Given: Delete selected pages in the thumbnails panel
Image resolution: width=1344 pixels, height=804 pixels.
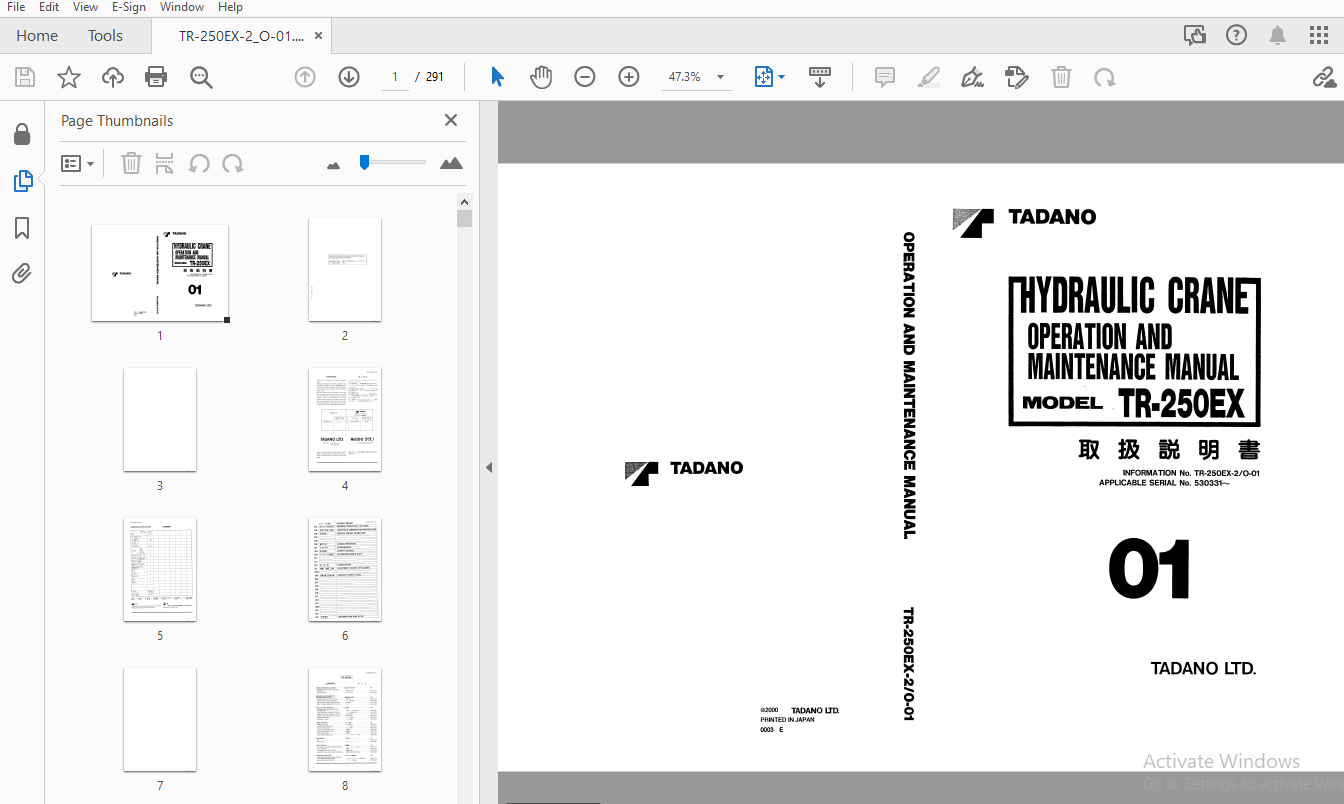Looking at the screenshot, I should 131,163.
